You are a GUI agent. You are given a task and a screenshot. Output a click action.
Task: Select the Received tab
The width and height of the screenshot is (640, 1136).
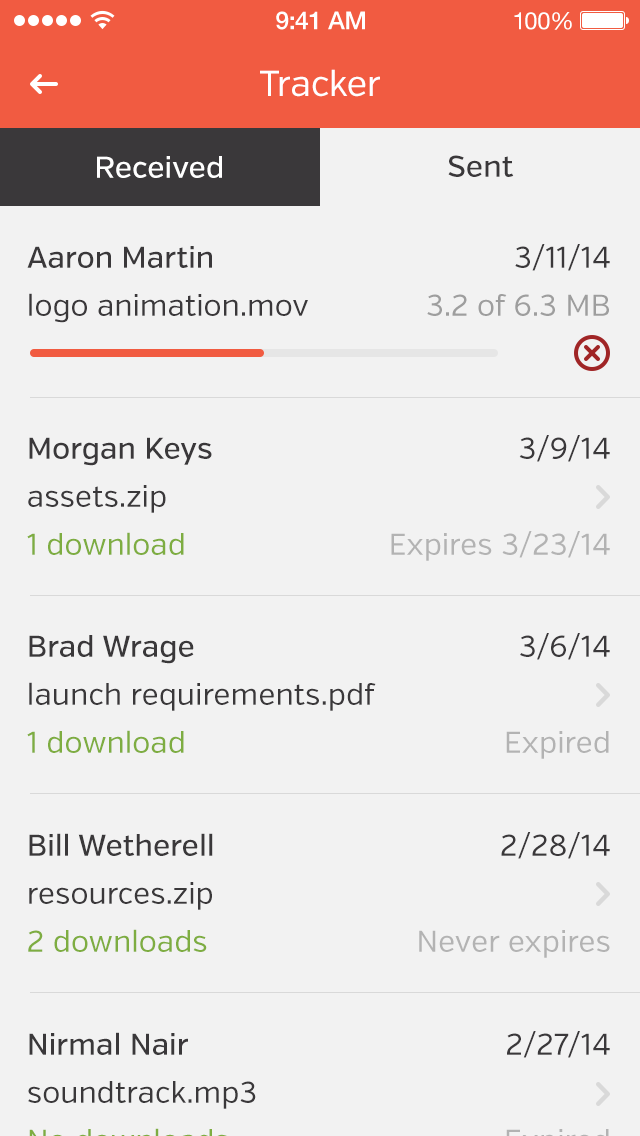[x=160, y=167]
